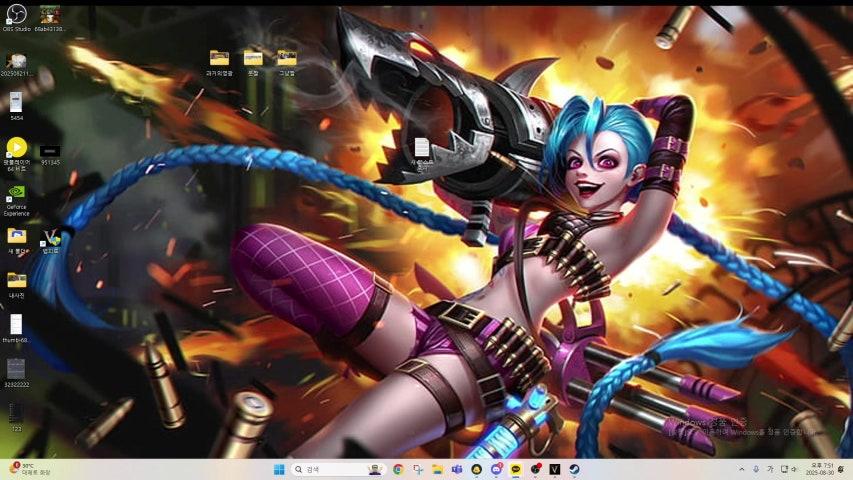853x480 pixels.
Task: Select the 951345 file icon
Action: click(50, 155)
